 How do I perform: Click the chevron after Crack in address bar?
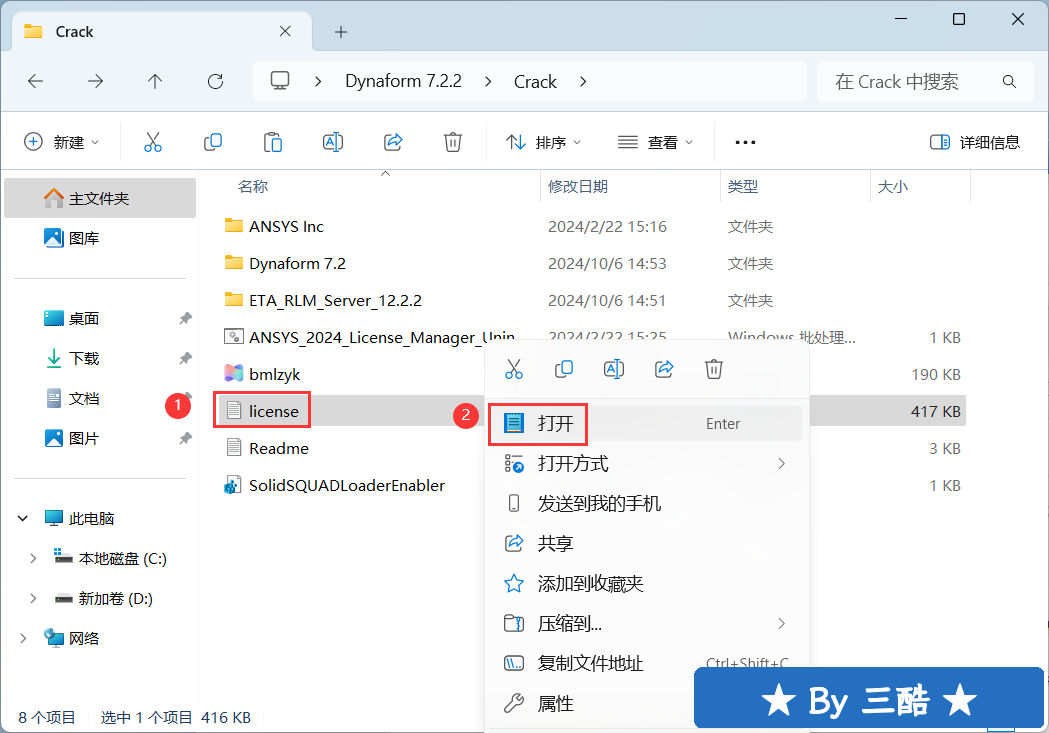coord(583,82)
